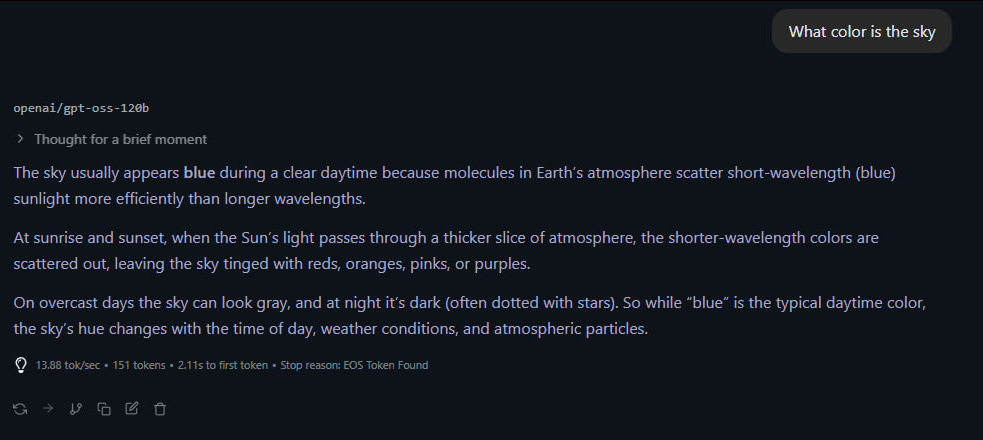Expand the thought chevron arrow
This screenshot has width=983, height=440.
click(20, 139)
